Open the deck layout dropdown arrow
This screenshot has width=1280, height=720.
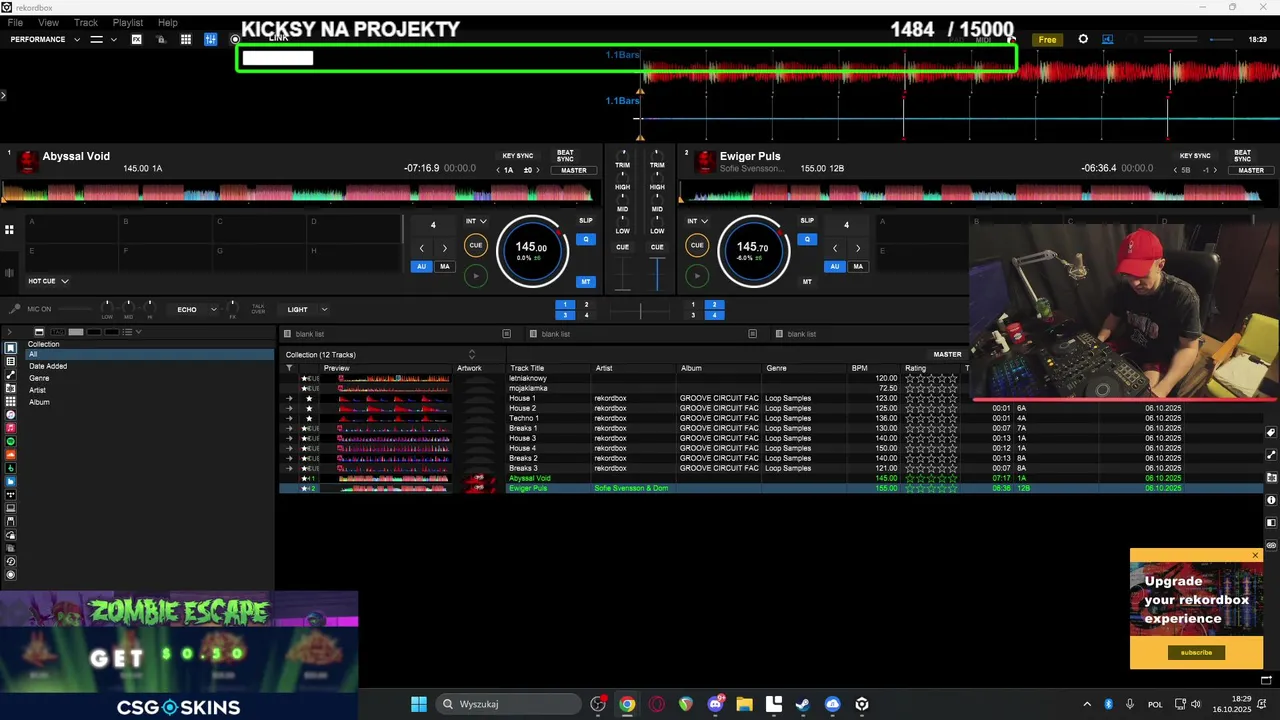113,39
